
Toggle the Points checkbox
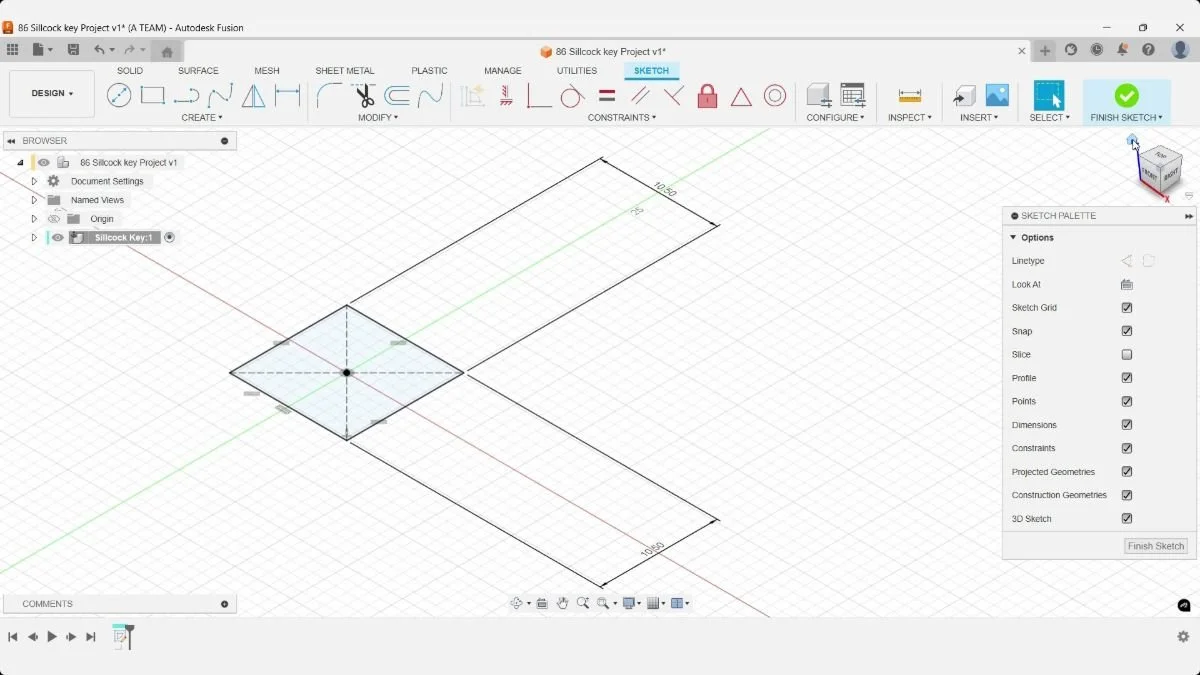[x=1127, y=401]
